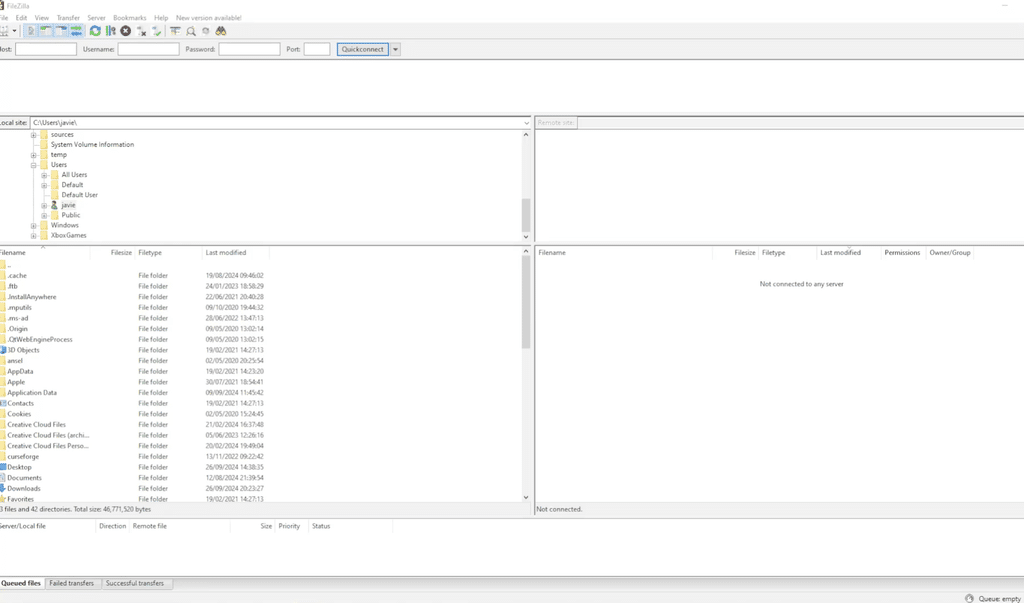Open the Site Manager dropdown arrow
This screenshot has height=603, width=1024.
14,31
